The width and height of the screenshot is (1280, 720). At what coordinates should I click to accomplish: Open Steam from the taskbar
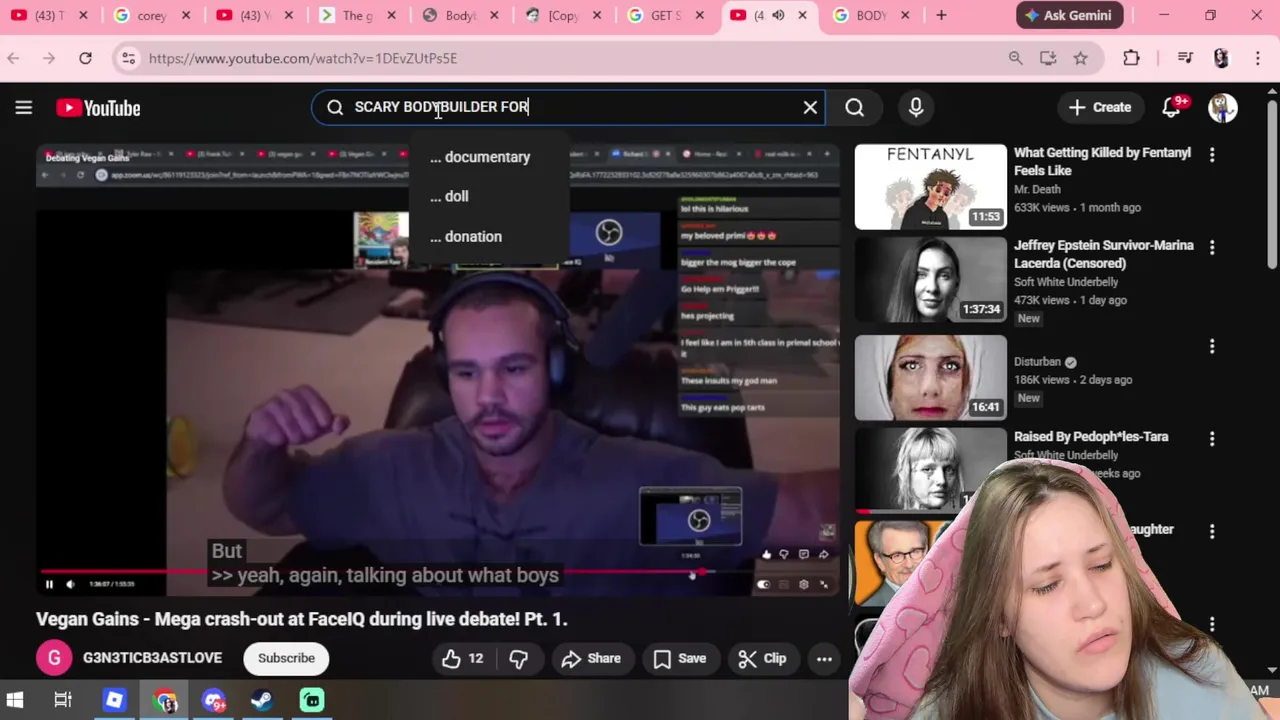263,700
